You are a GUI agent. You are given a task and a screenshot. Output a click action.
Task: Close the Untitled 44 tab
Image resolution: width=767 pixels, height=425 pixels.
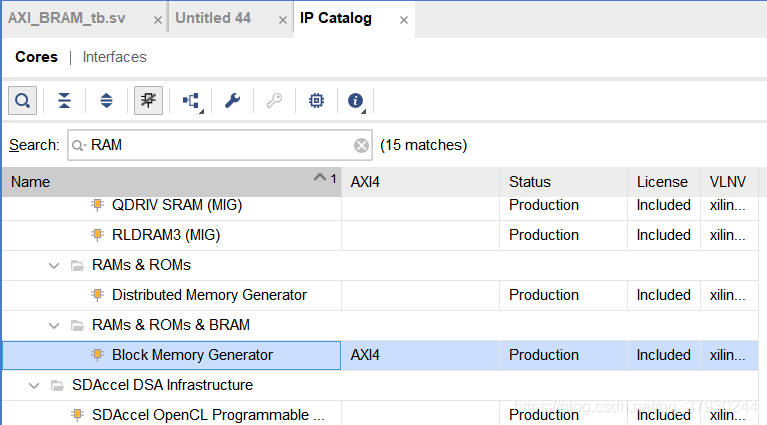pyautogui.click(x=277, y=20)
